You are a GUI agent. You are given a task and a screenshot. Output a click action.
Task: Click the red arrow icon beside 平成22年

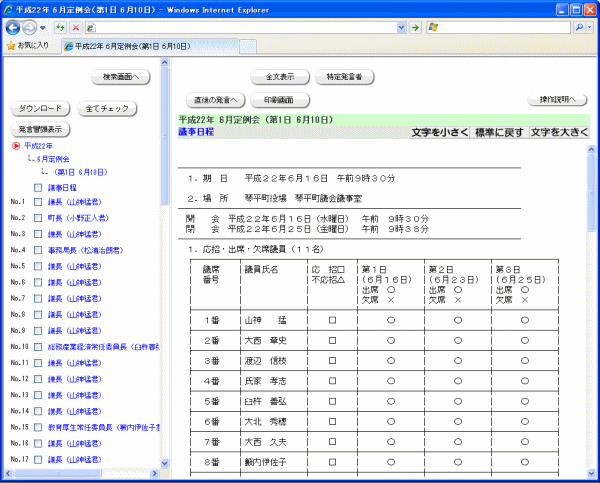(16, 146)
